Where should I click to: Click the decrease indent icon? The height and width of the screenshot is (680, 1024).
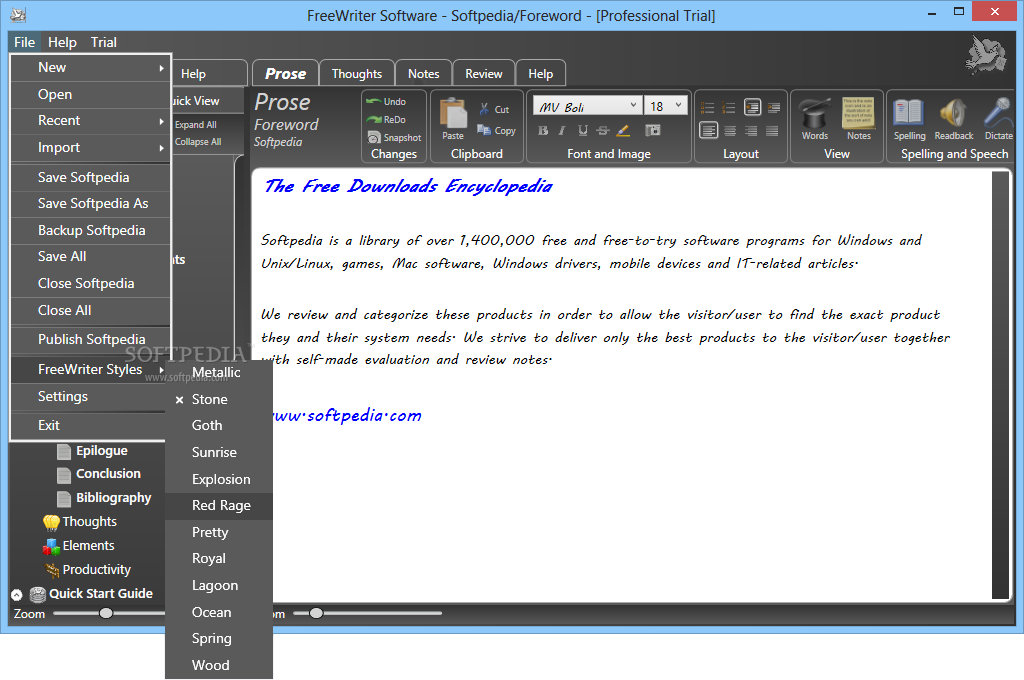(x=752, y=107)
